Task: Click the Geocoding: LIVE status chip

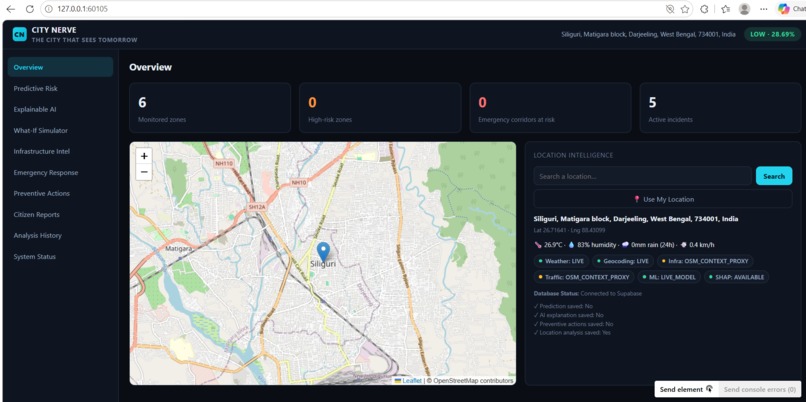Action: coord(624,261)
